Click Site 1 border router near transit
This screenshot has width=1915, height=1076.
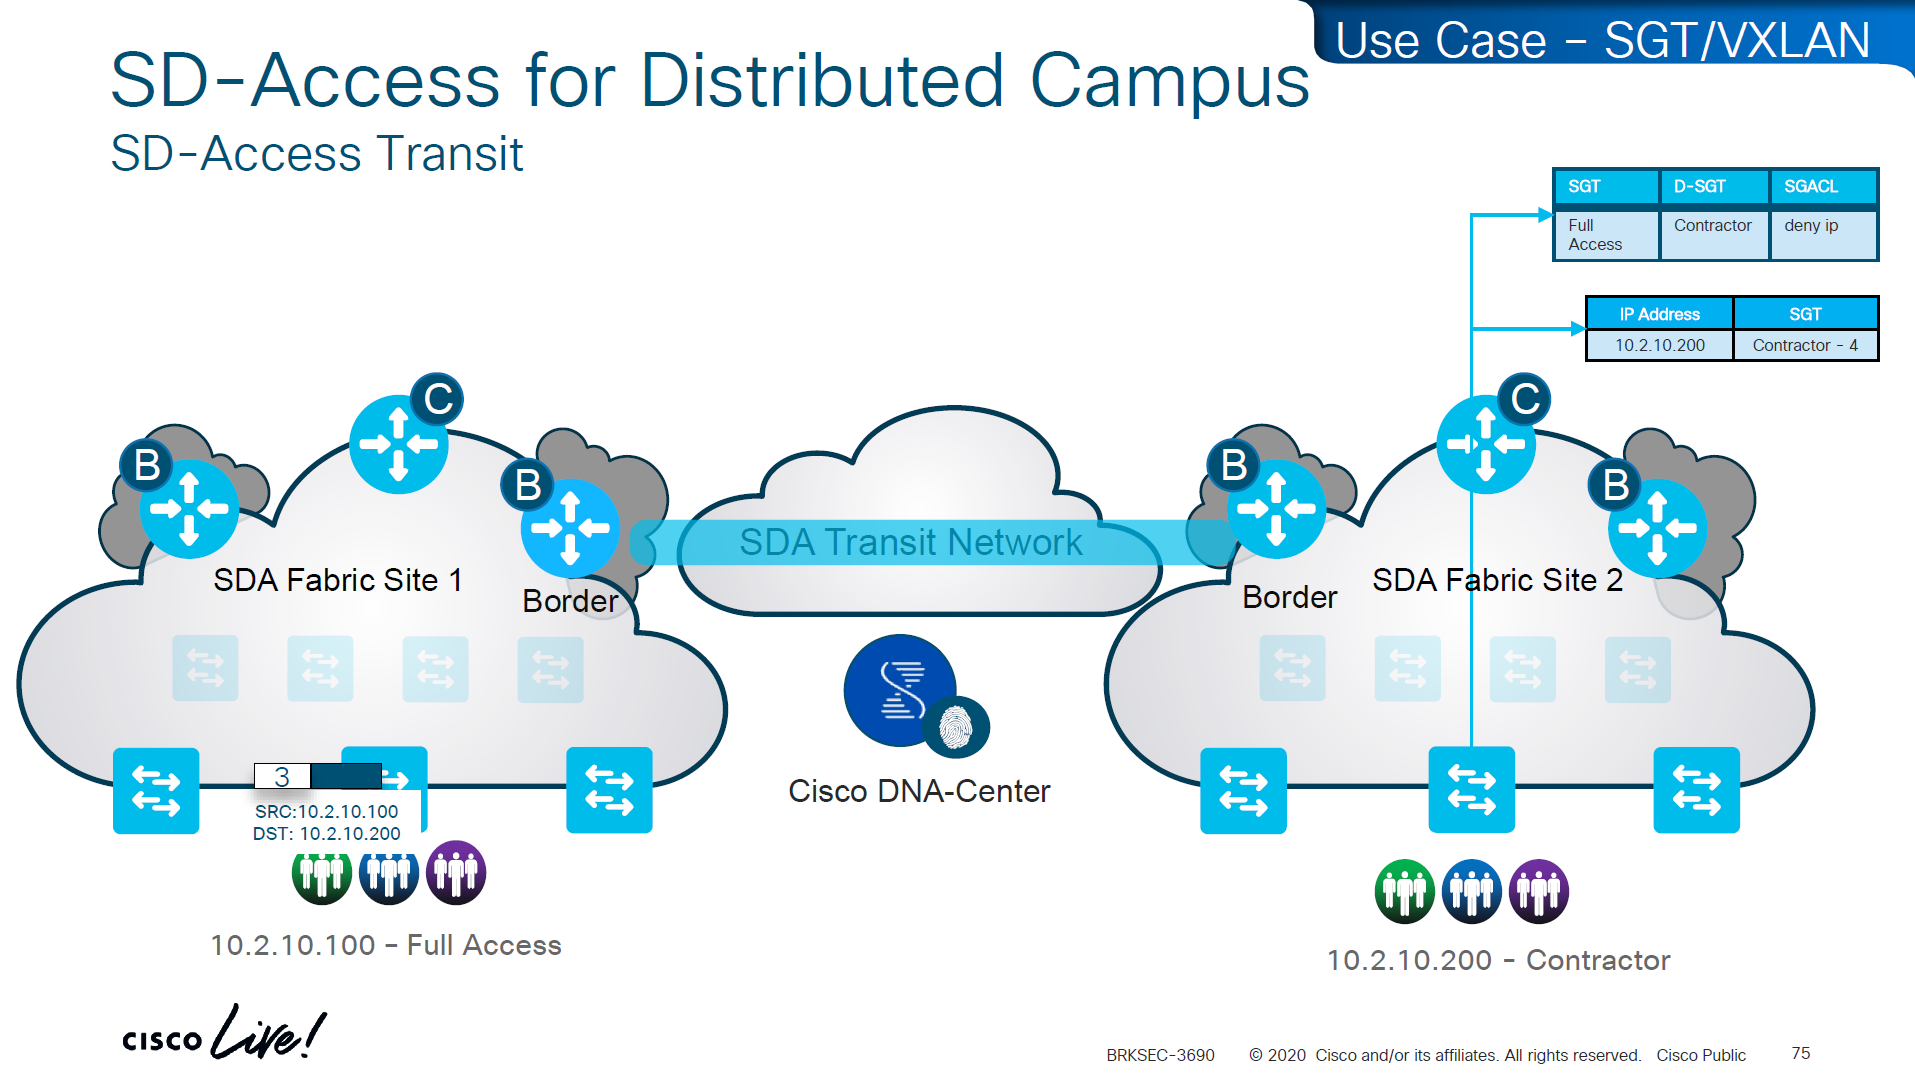pos(570,527)
